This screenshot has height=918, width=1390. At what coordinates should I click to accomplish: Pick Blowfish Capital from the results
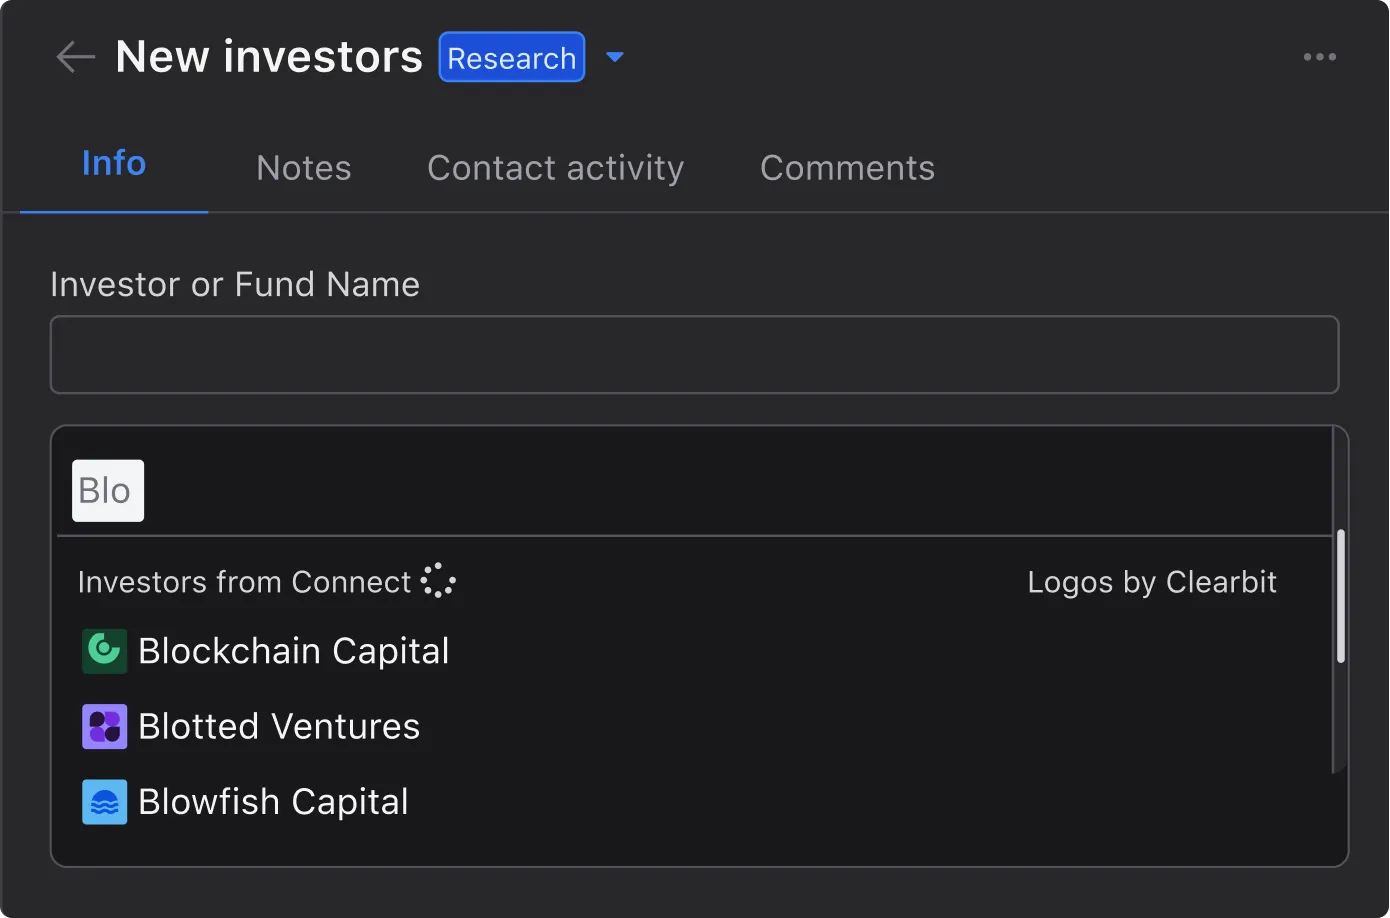(273, 802)
